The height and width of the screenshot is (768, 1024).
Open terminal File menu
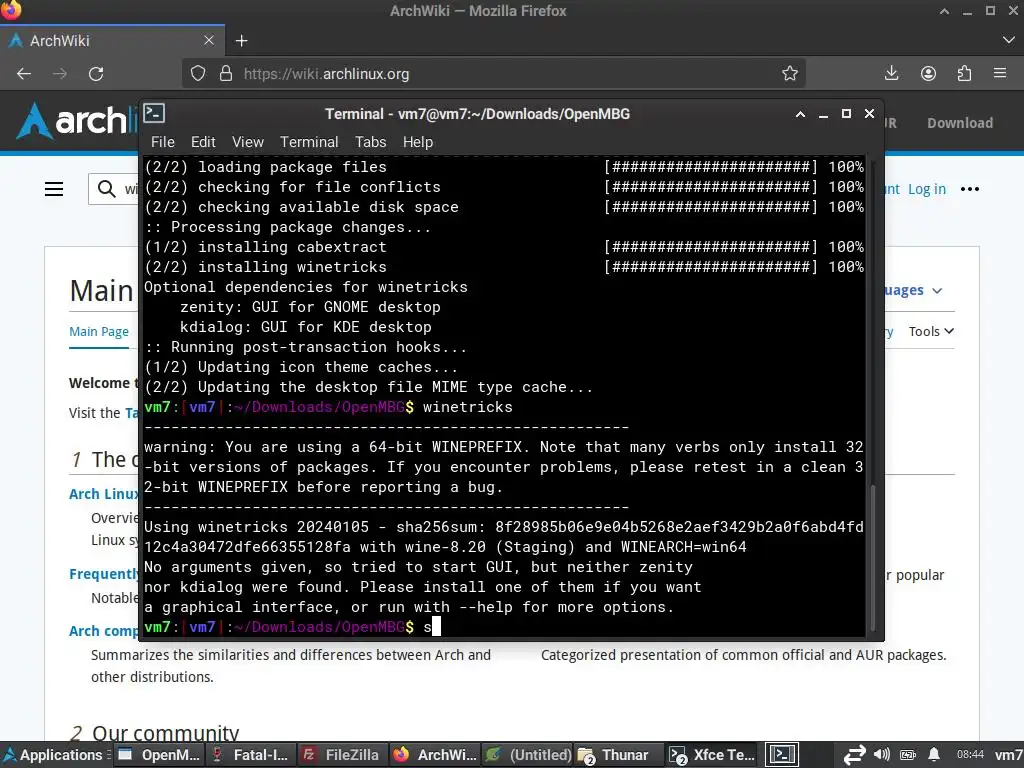pyautogui.click(x=163, y=142)
